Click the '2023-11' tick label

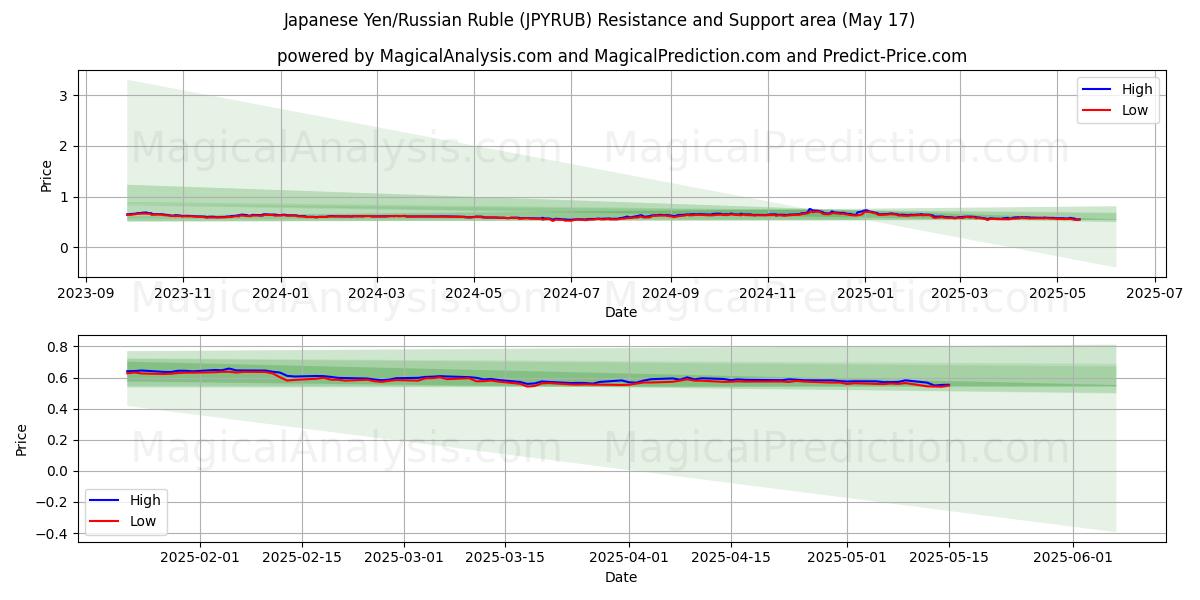183,295
